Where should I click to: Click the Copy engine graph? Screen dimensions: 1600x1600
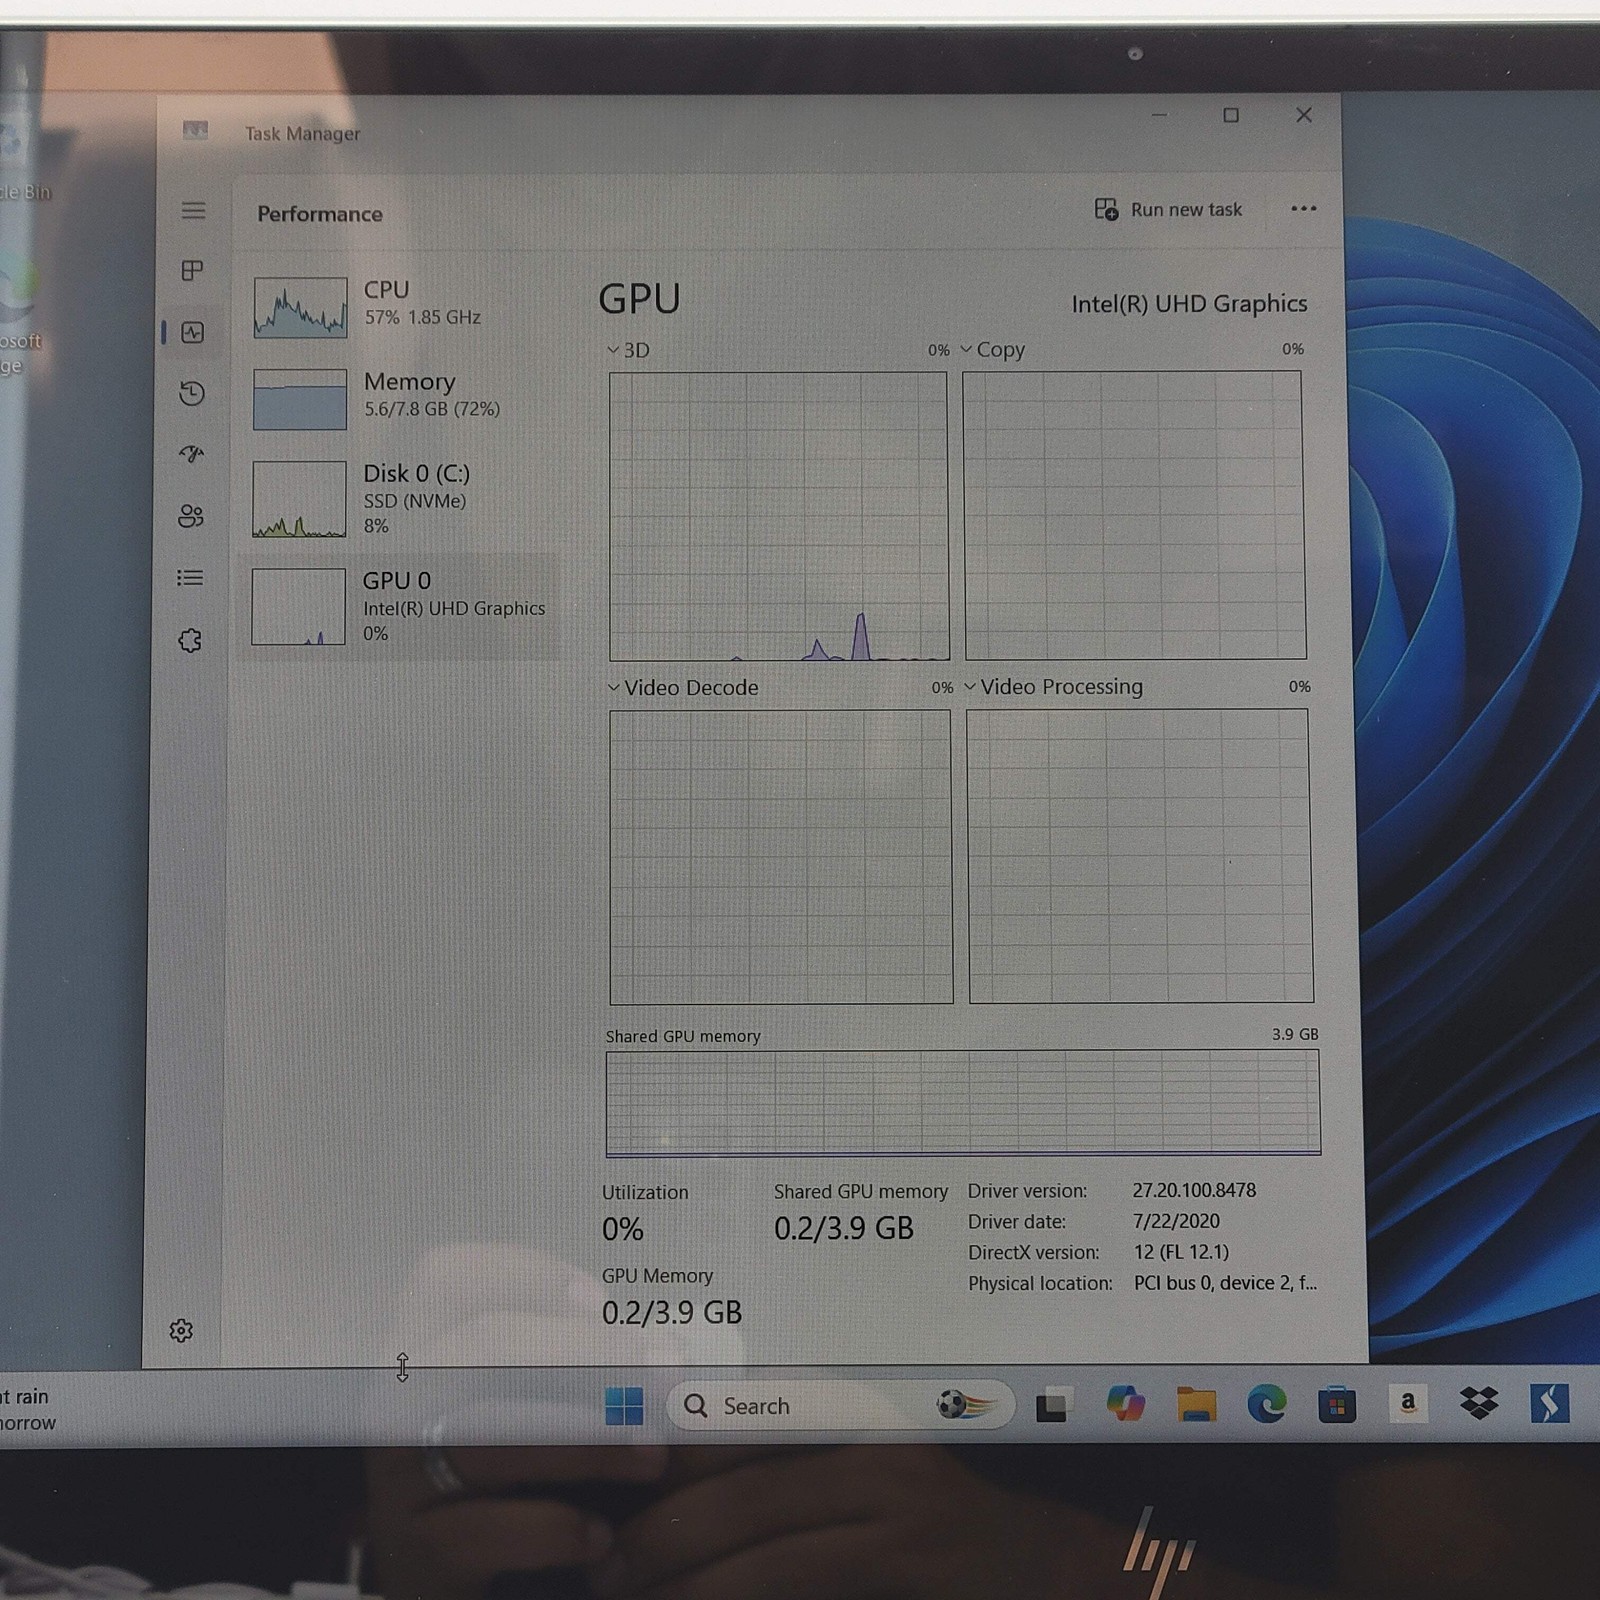click(1134, 515)
